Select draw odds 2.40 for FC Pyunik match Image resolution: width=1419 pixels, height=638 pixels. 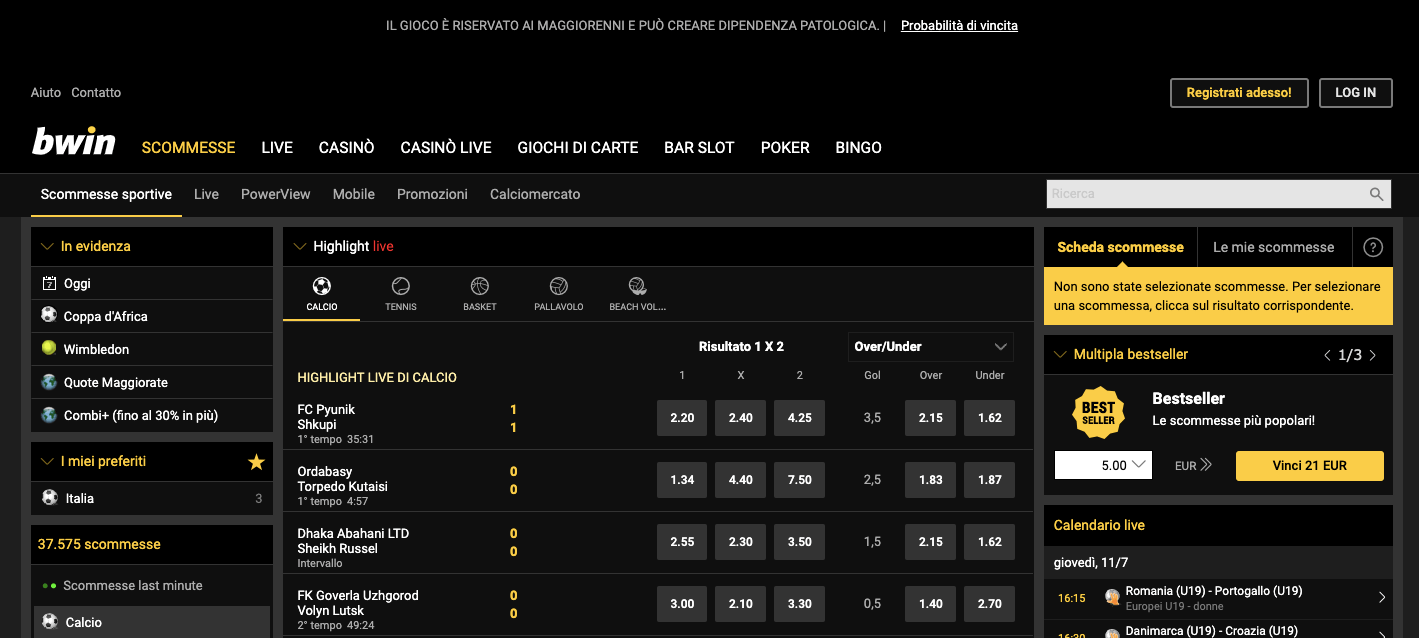741,418
